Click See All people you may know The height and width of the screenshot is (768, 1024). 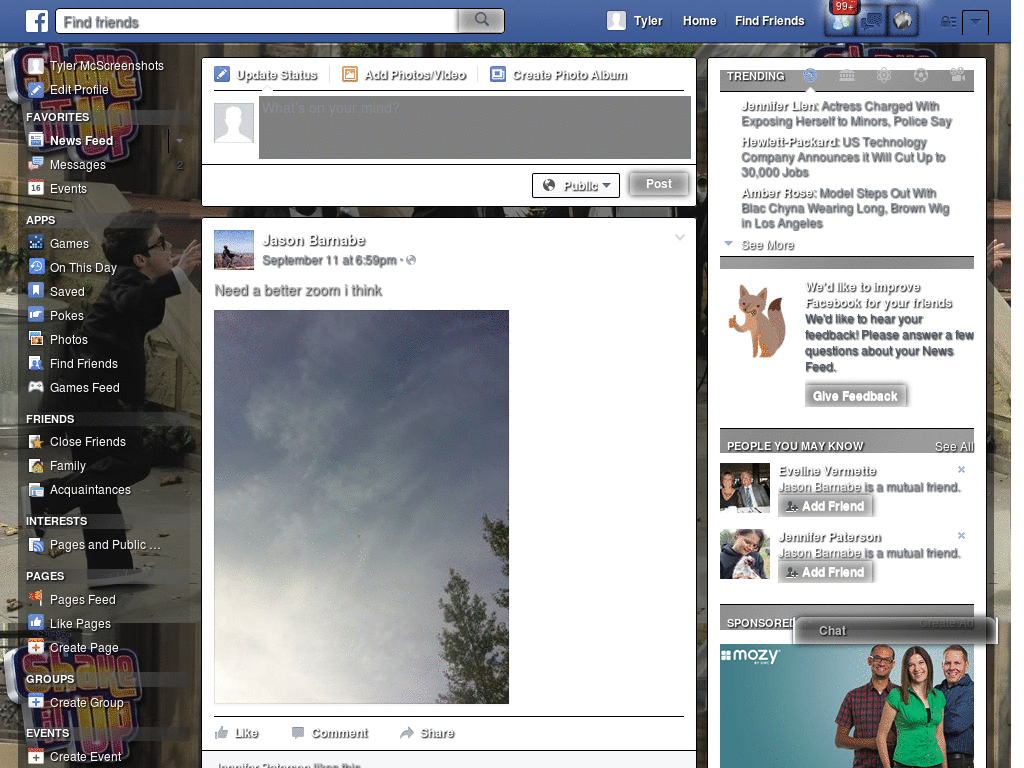pos(954,446)
